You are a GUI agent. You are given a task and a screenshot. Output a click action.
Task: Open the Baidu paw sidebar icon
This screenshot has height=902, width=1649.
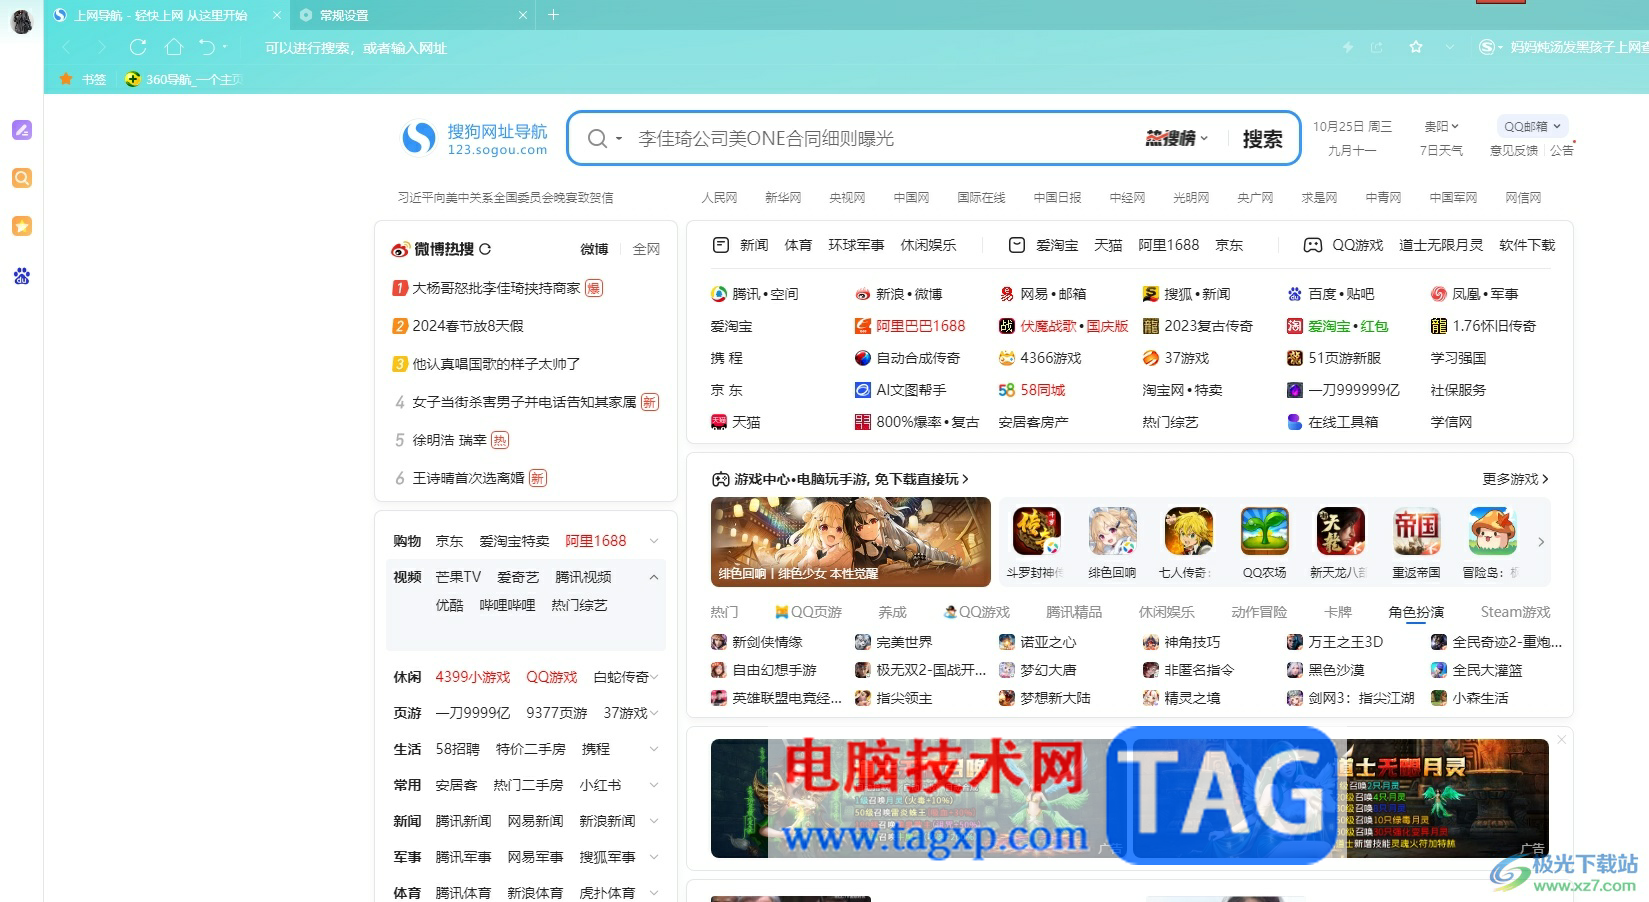(x=22, y=276)
